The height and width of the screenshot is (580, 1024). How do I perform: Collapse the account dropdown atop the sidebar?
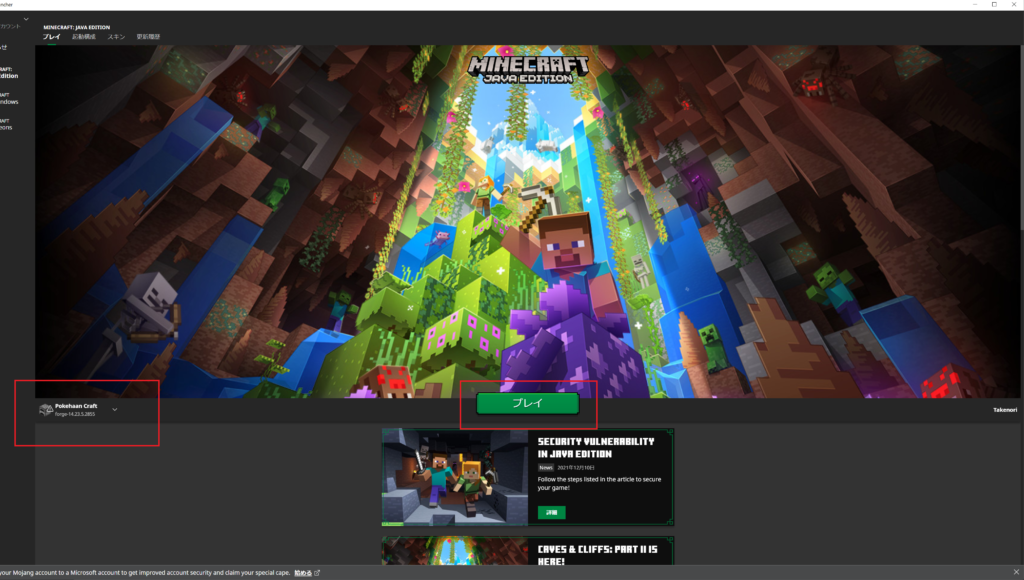[x=26, y=18]
